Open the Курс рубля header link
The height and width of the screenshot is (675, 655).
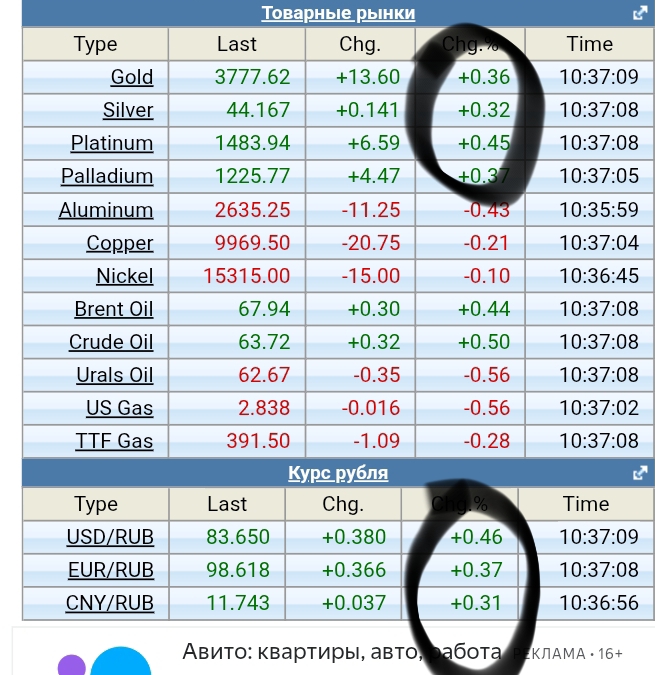pyautogui.click(x=338, y=473)
